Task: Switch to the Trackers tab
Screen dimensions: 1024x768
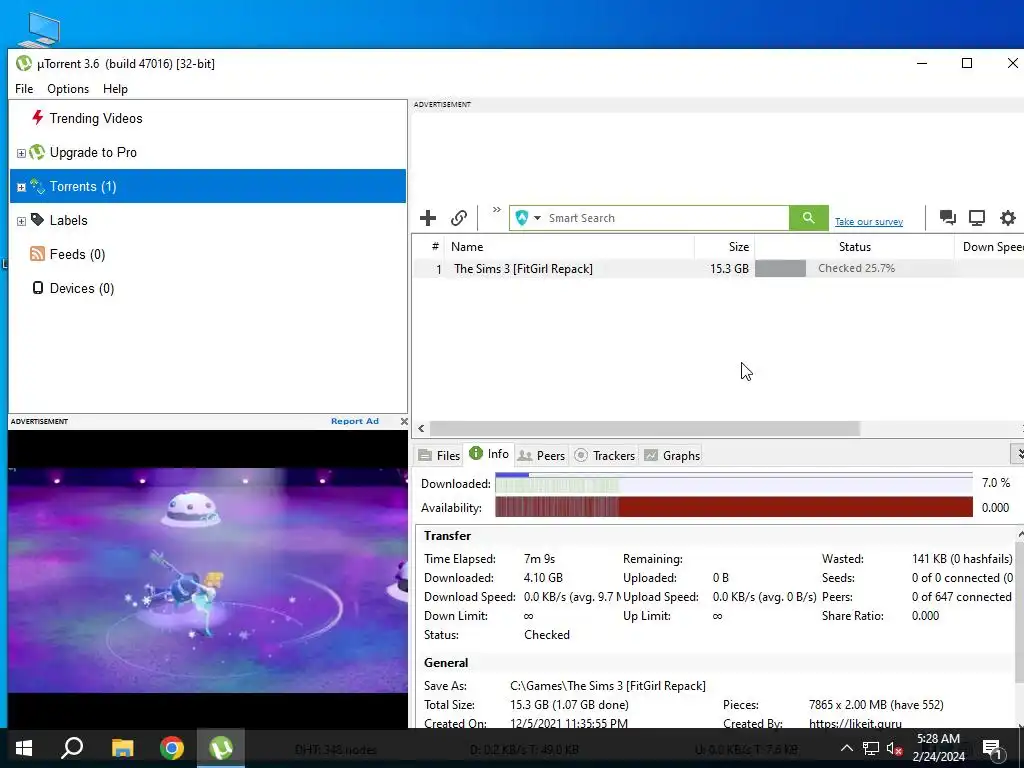Action: coord(605,455)
